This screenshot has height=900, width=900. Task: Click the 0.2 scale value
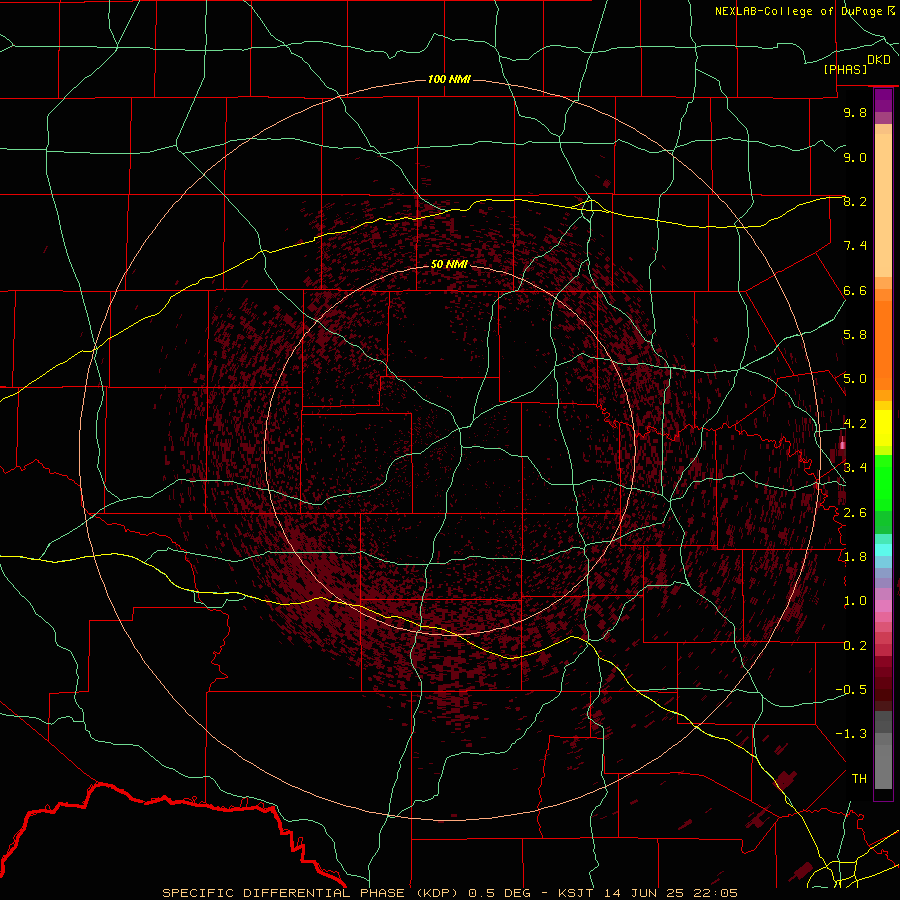click(855, 646)
